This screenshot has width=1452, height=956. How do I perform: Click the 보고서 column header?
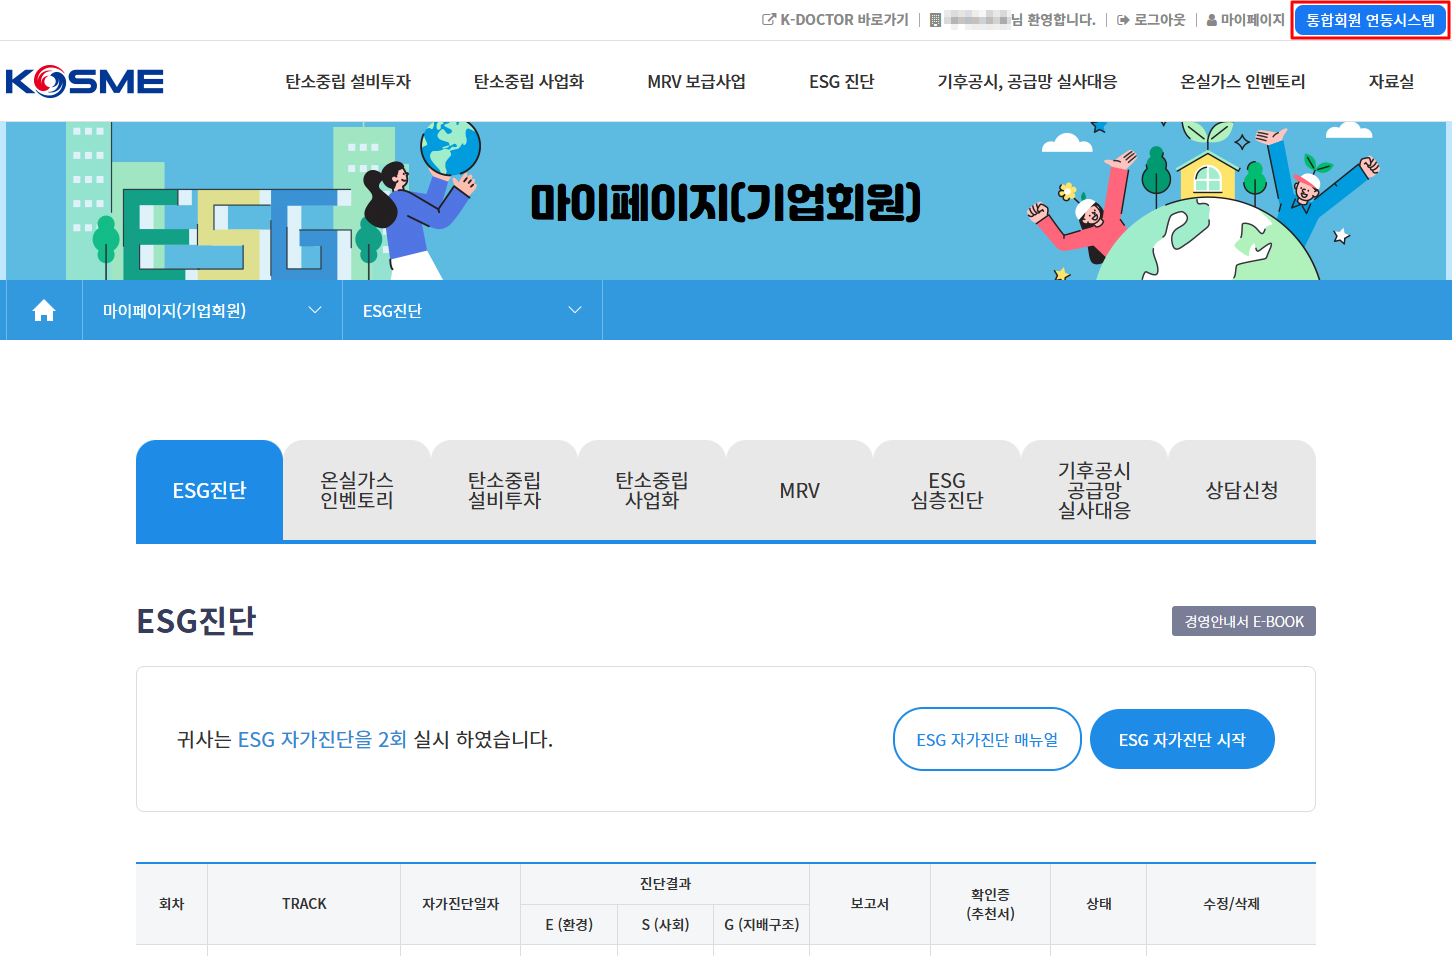870,904
